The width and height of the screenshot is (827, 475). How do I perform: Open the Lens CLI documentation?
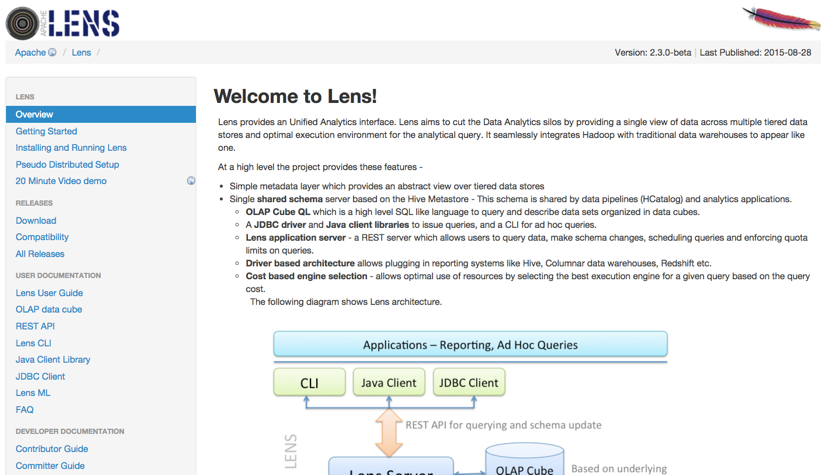click(33, 343)
